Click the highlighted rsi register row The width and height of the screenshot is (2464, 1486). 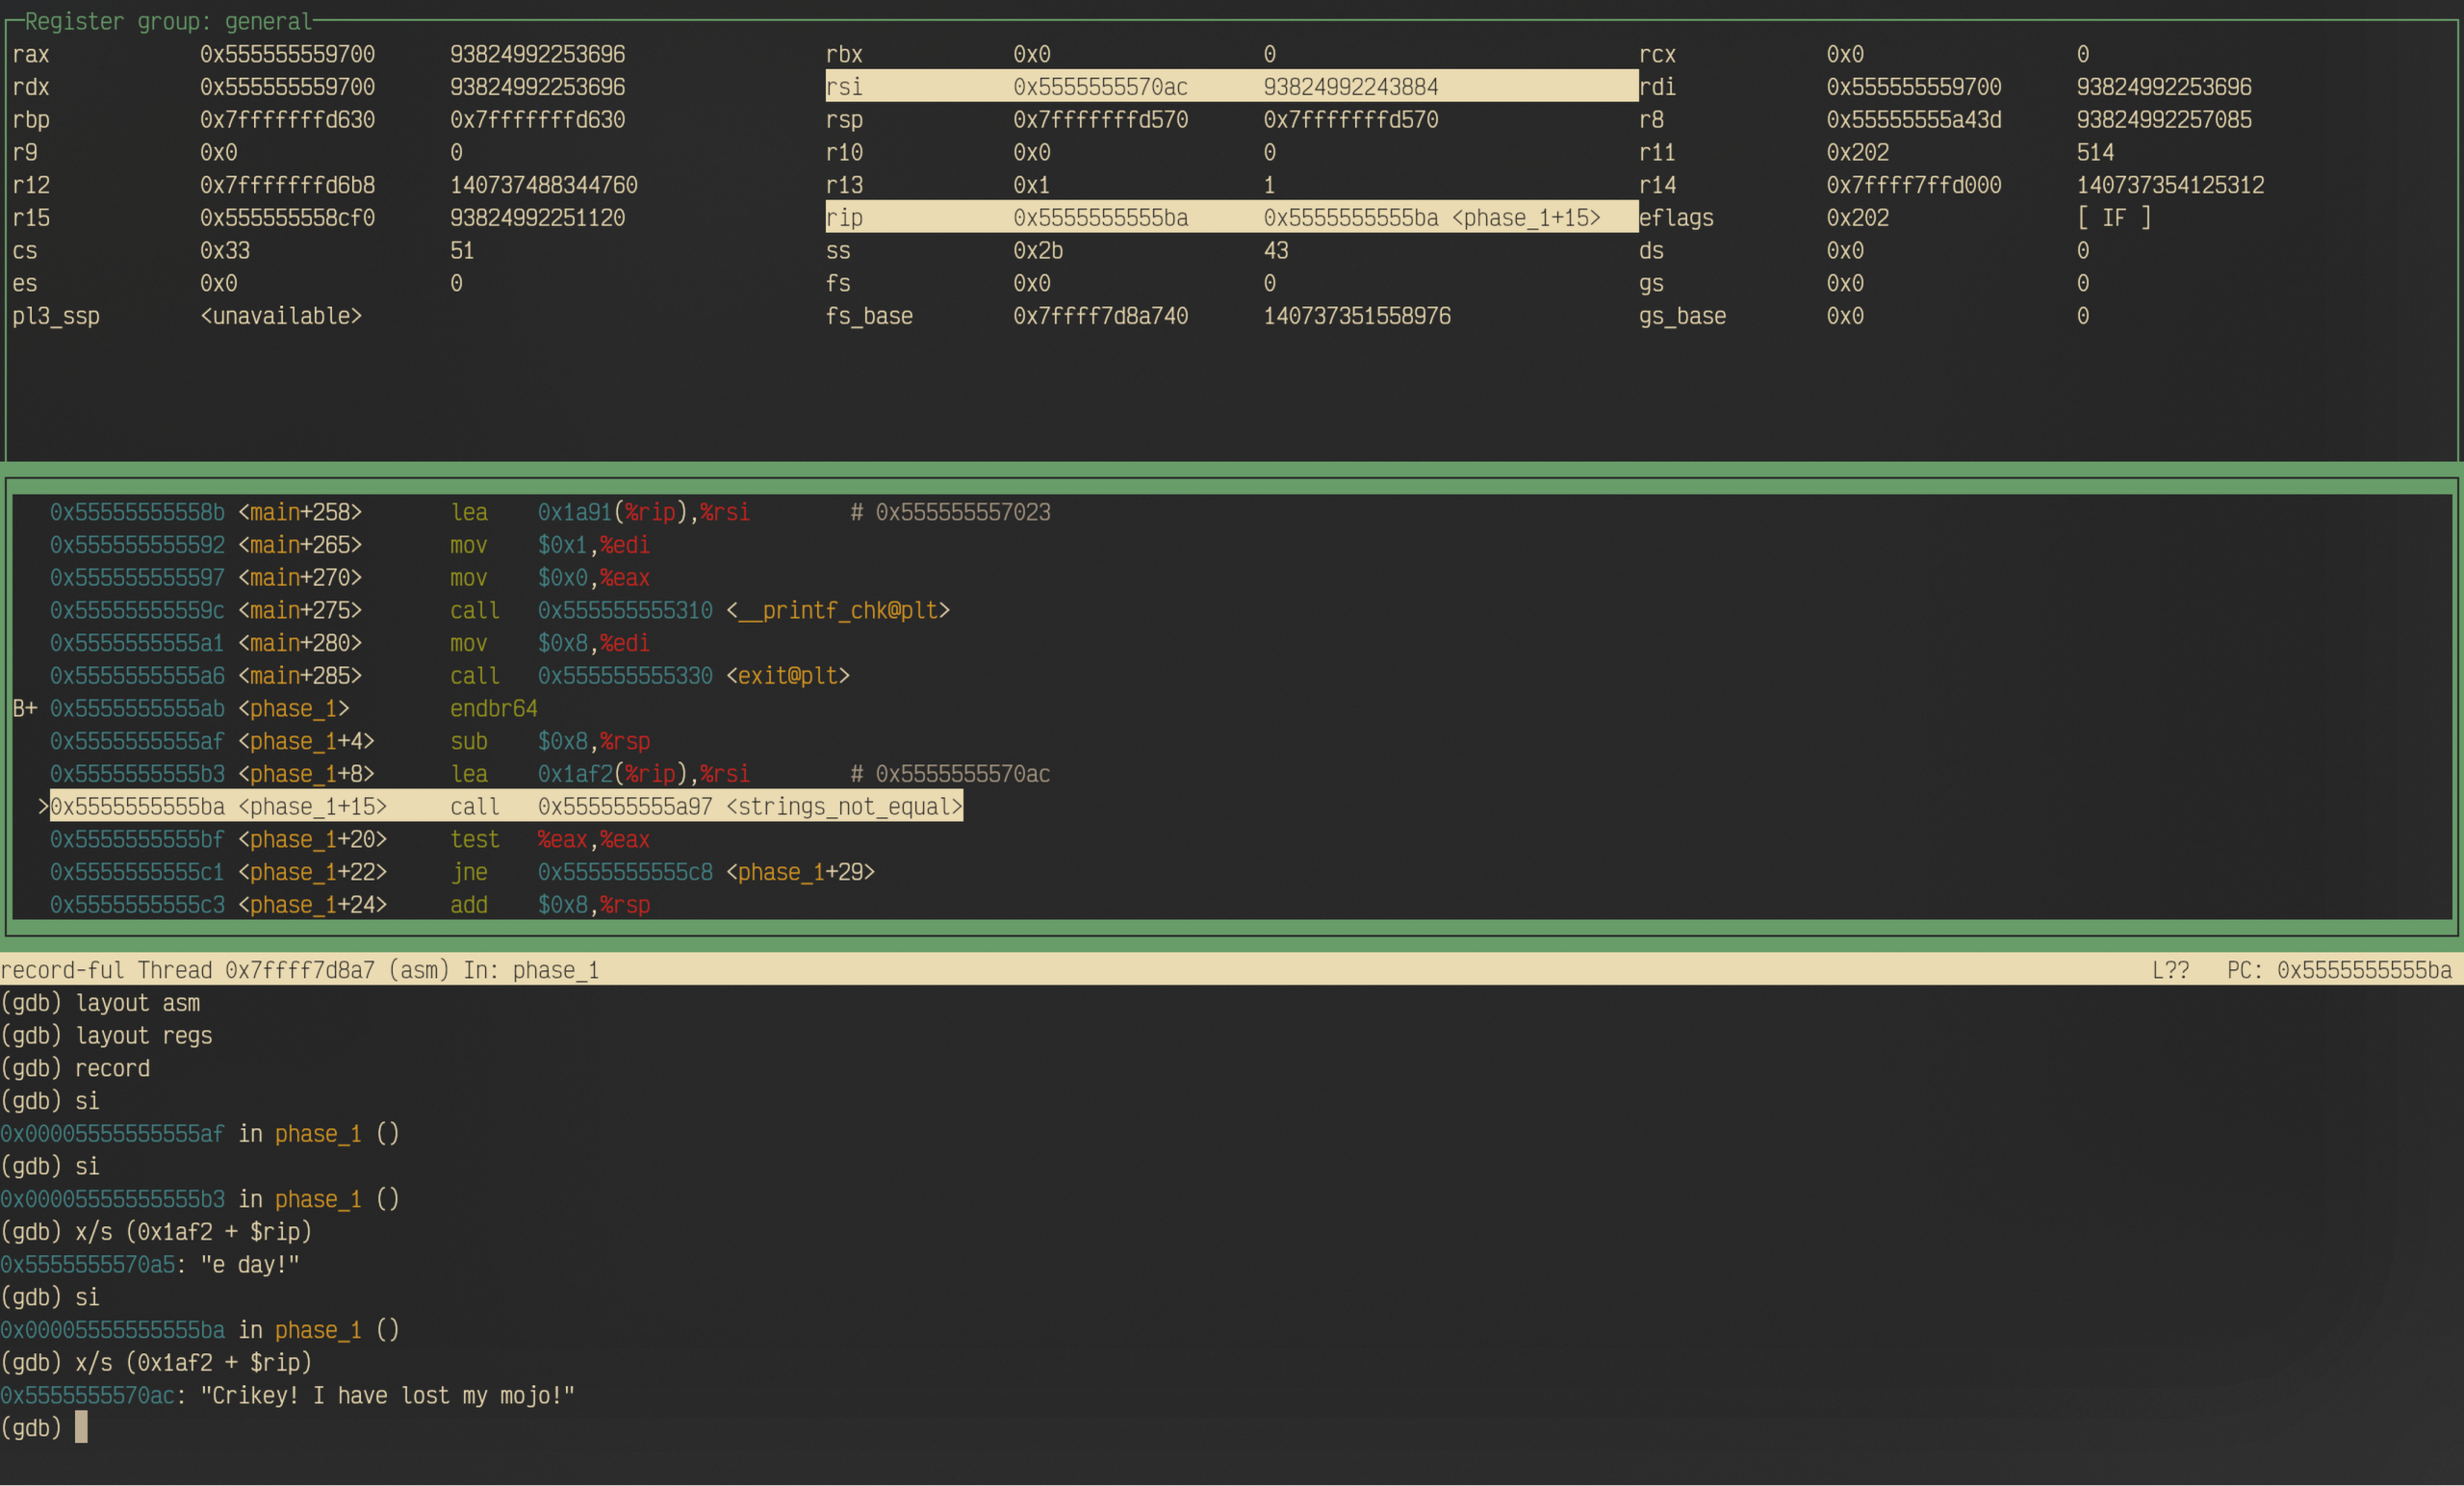(1230, 87)
